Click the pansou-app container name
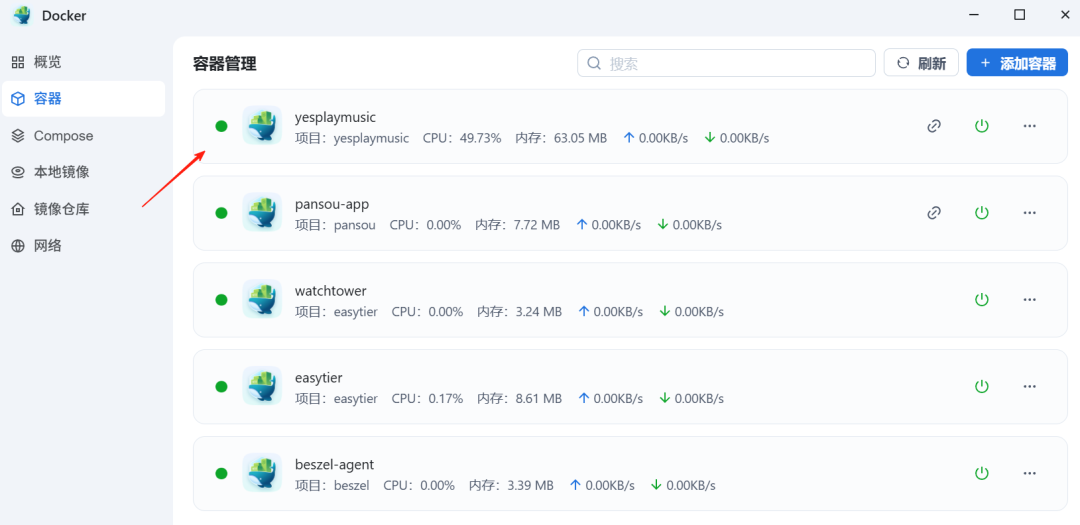The width and height of the screenshot is (1080, 525). (332, 204)
